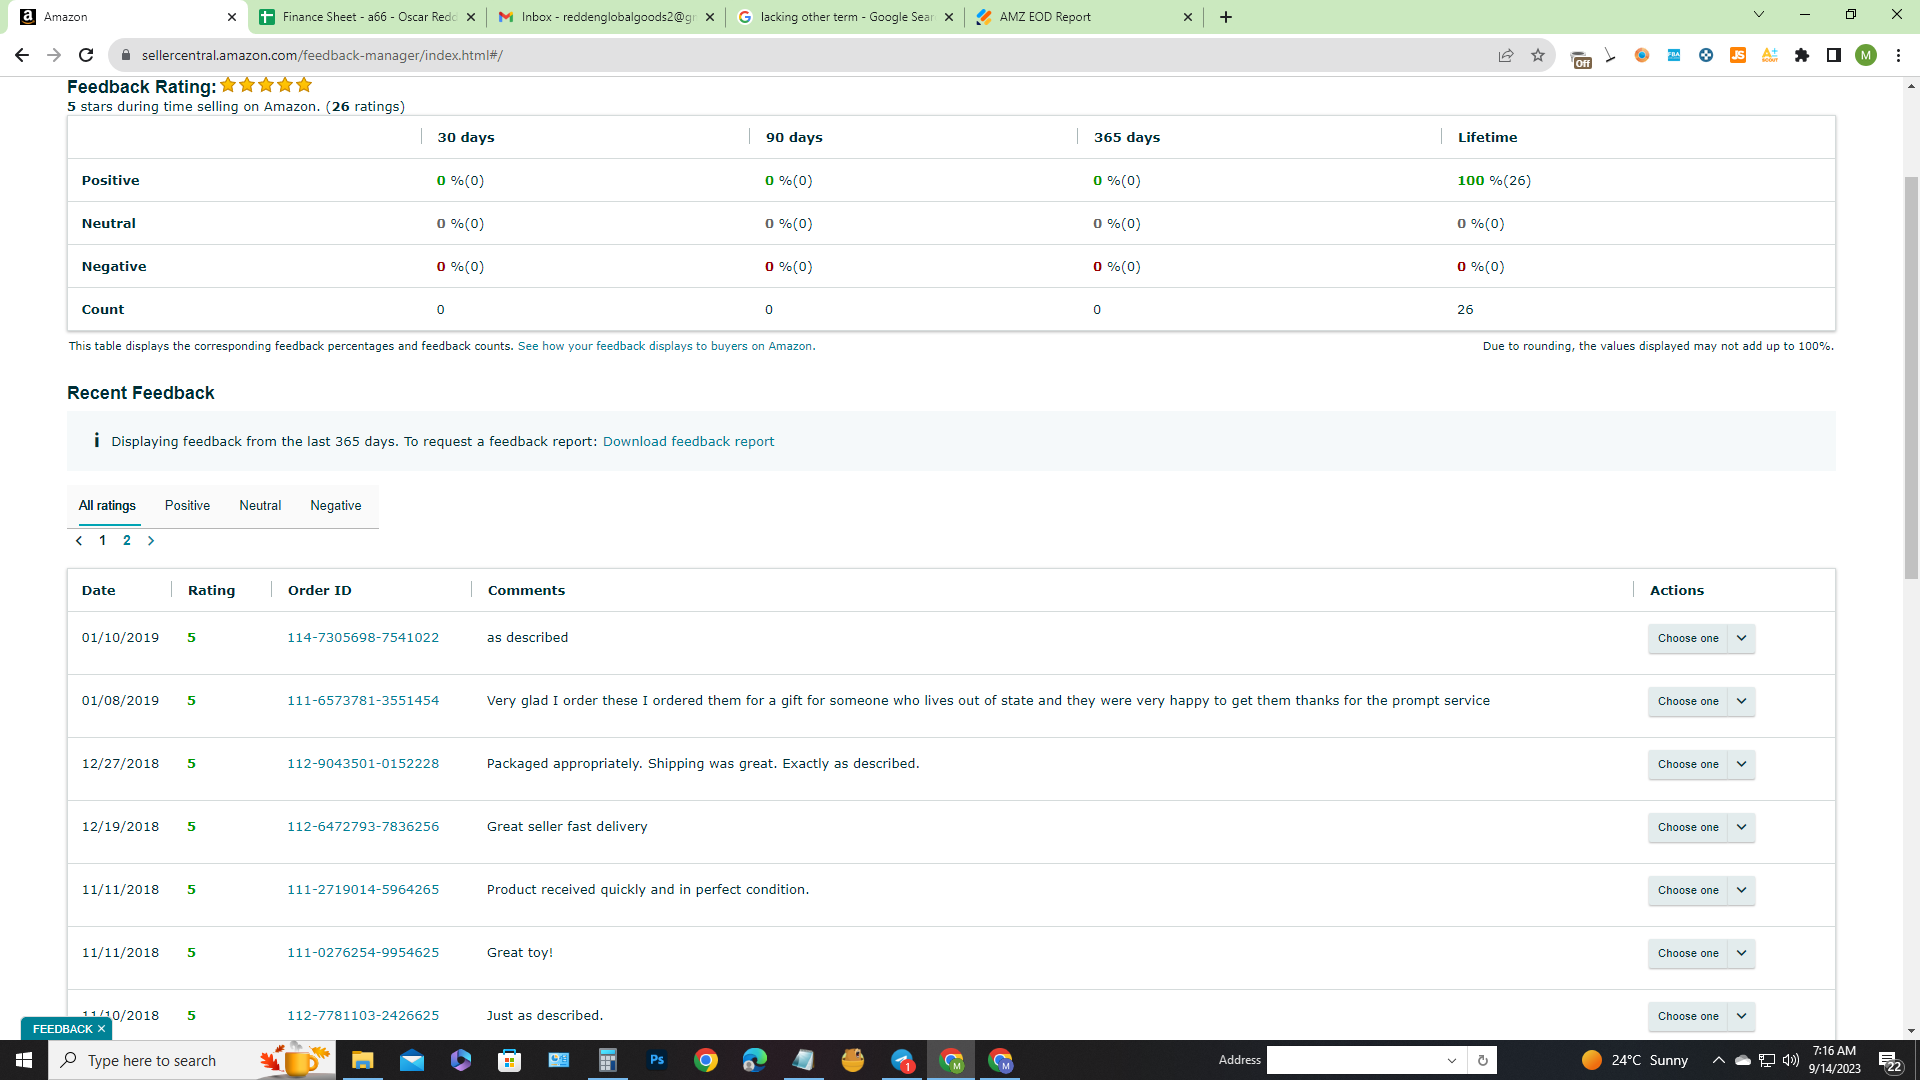1920x1080 pixels.
Task: Switch to Neutral feedback tab
Action: (x=260, y=506)
